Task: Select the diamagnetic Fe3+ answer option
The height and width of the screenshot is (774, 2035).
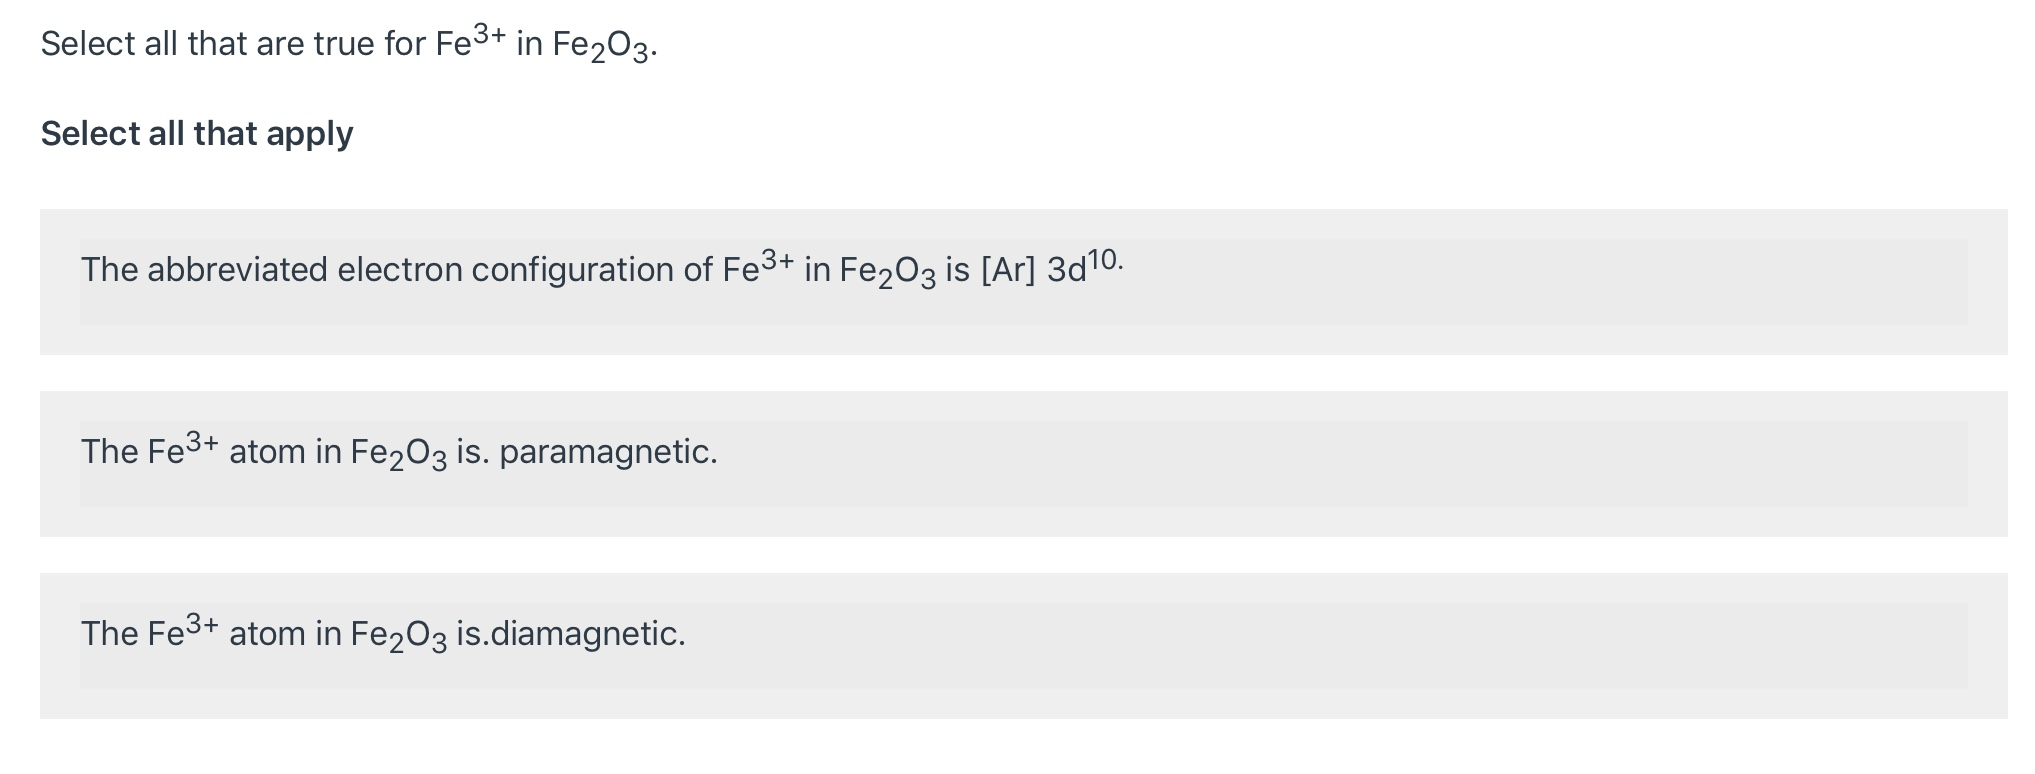Action: (1023, 646)
